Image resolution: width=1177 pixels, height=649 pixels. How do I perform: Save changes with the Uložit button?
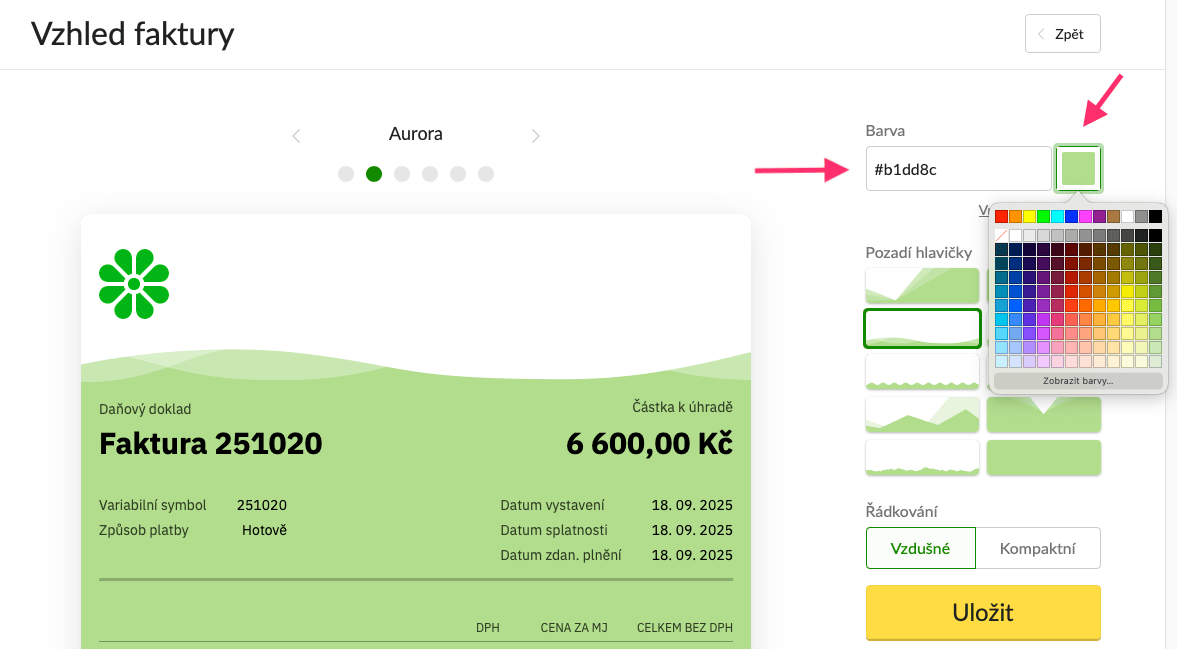coord(983,612)
